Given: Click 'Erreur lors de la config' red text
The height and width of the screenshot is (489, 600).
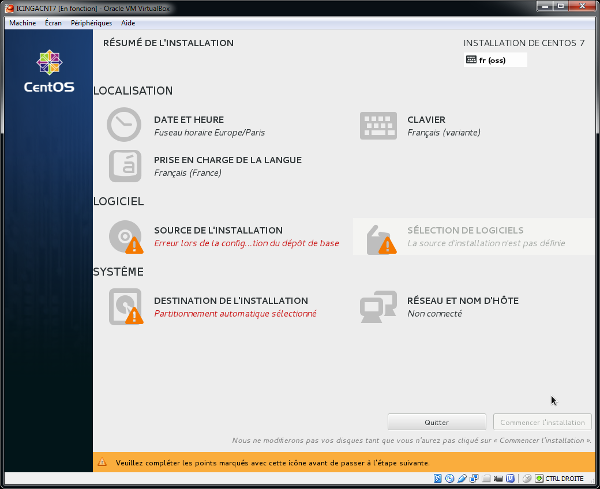Looking at the screenshot, I should [246, 243].
